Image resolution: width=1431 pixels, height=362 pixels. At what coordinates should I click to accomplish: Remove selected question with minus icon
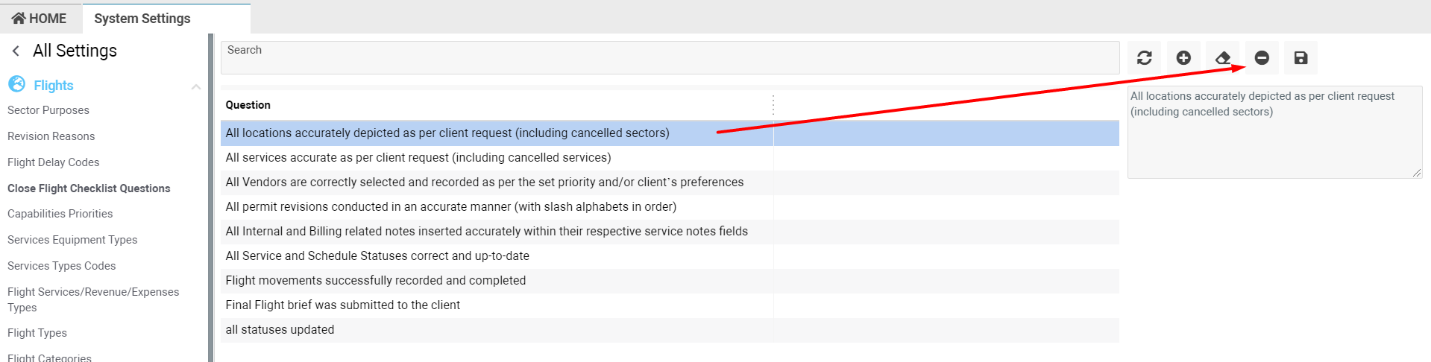(x=1262, y=58)
